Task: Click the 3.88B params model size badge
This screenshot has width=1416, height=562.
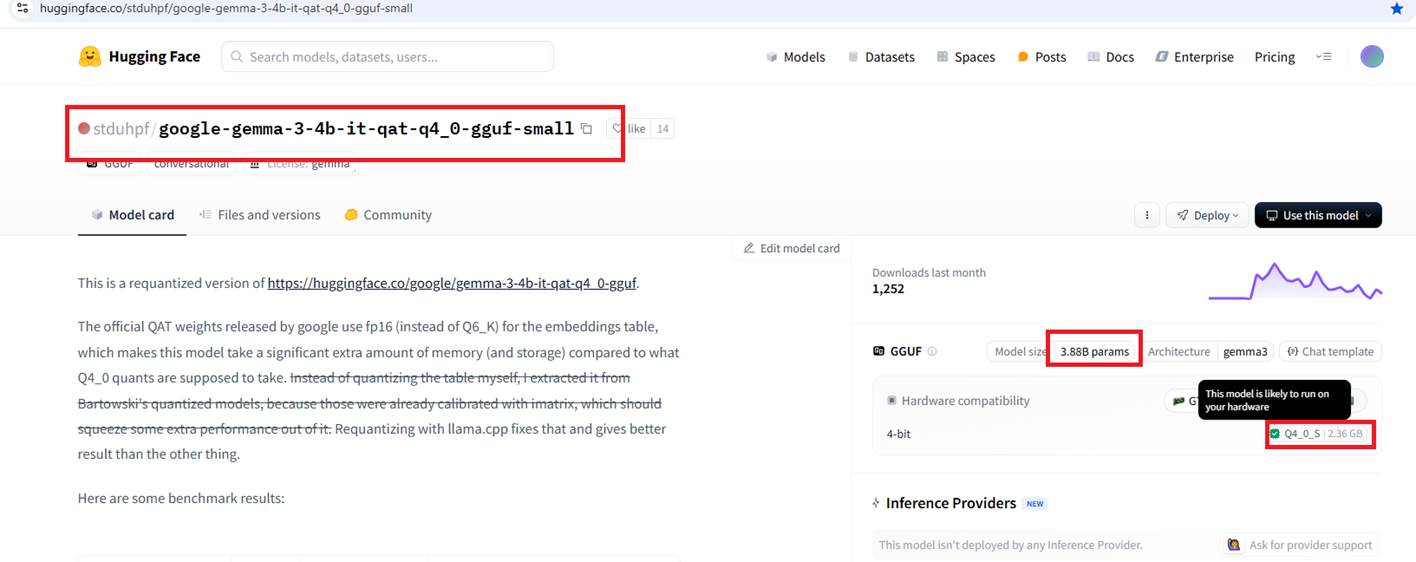Action: point(1095,352)
